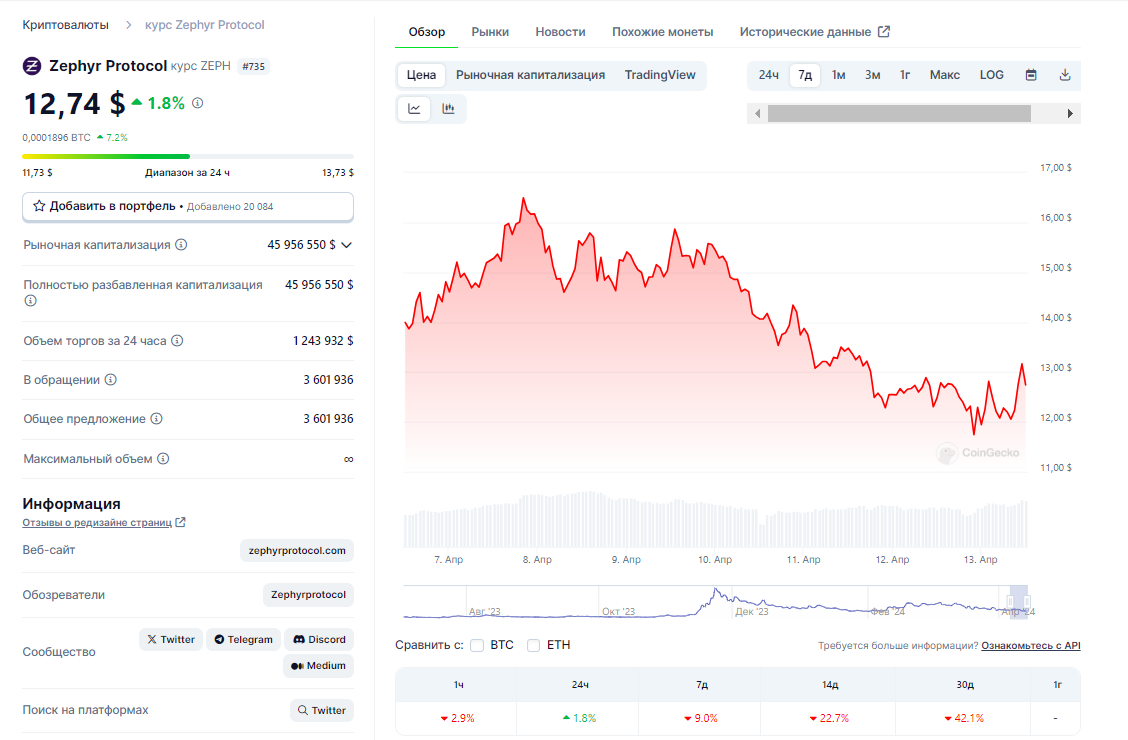Show info for Общее предложение
This screenshot has width=1128, height=740.
[x=156, y=418]
